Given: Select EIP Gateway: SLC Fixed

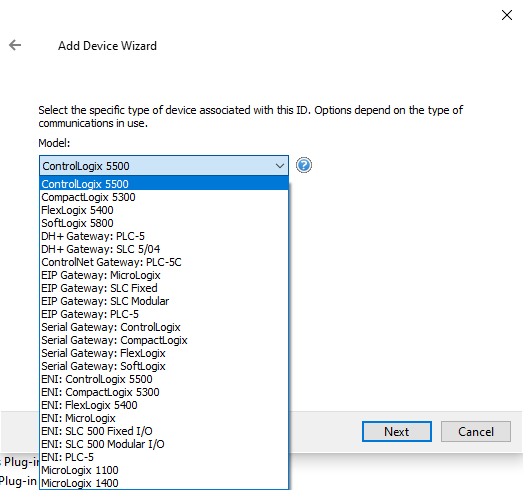Looking at the screenshot, I should [x=164, y=288].
